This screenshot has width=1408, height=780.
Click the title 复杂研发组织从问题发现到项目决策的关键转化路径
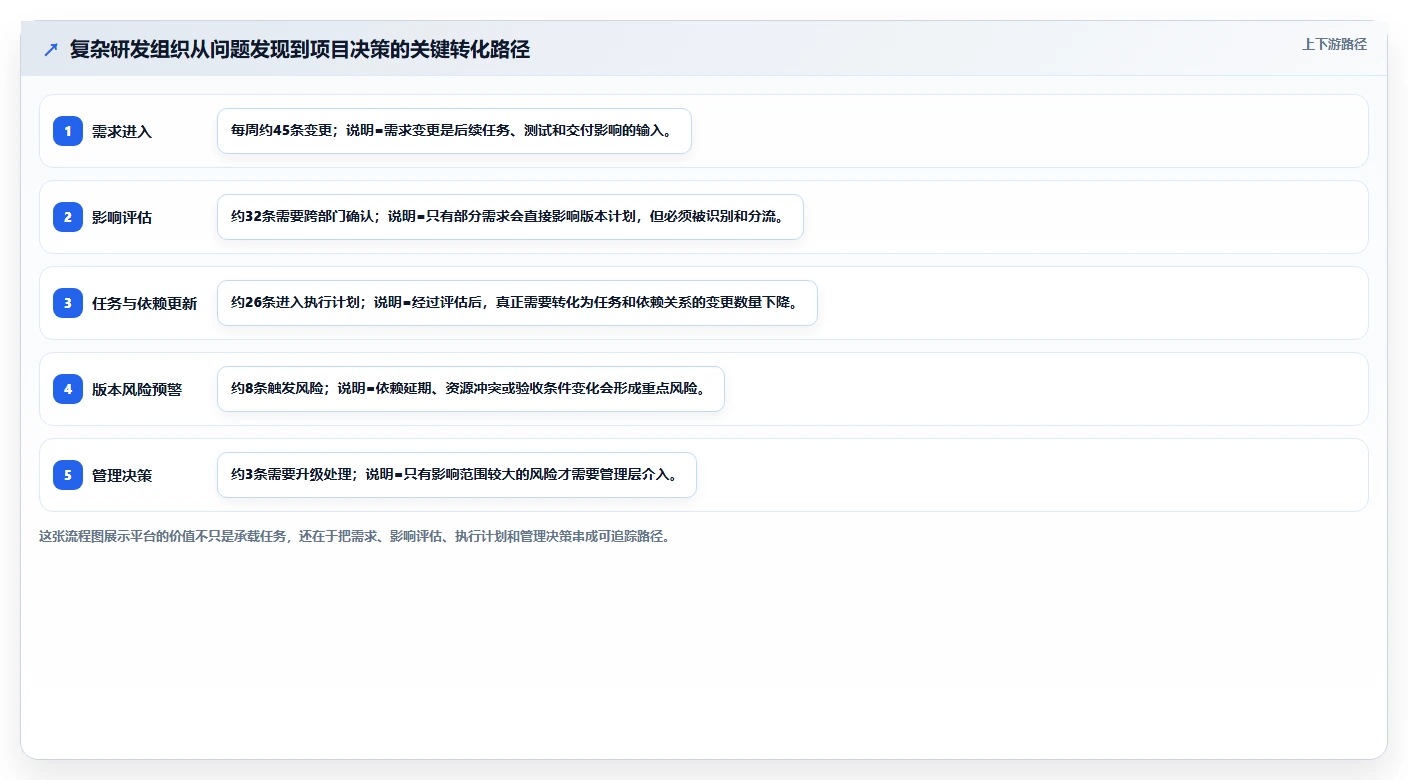[300, 50]
